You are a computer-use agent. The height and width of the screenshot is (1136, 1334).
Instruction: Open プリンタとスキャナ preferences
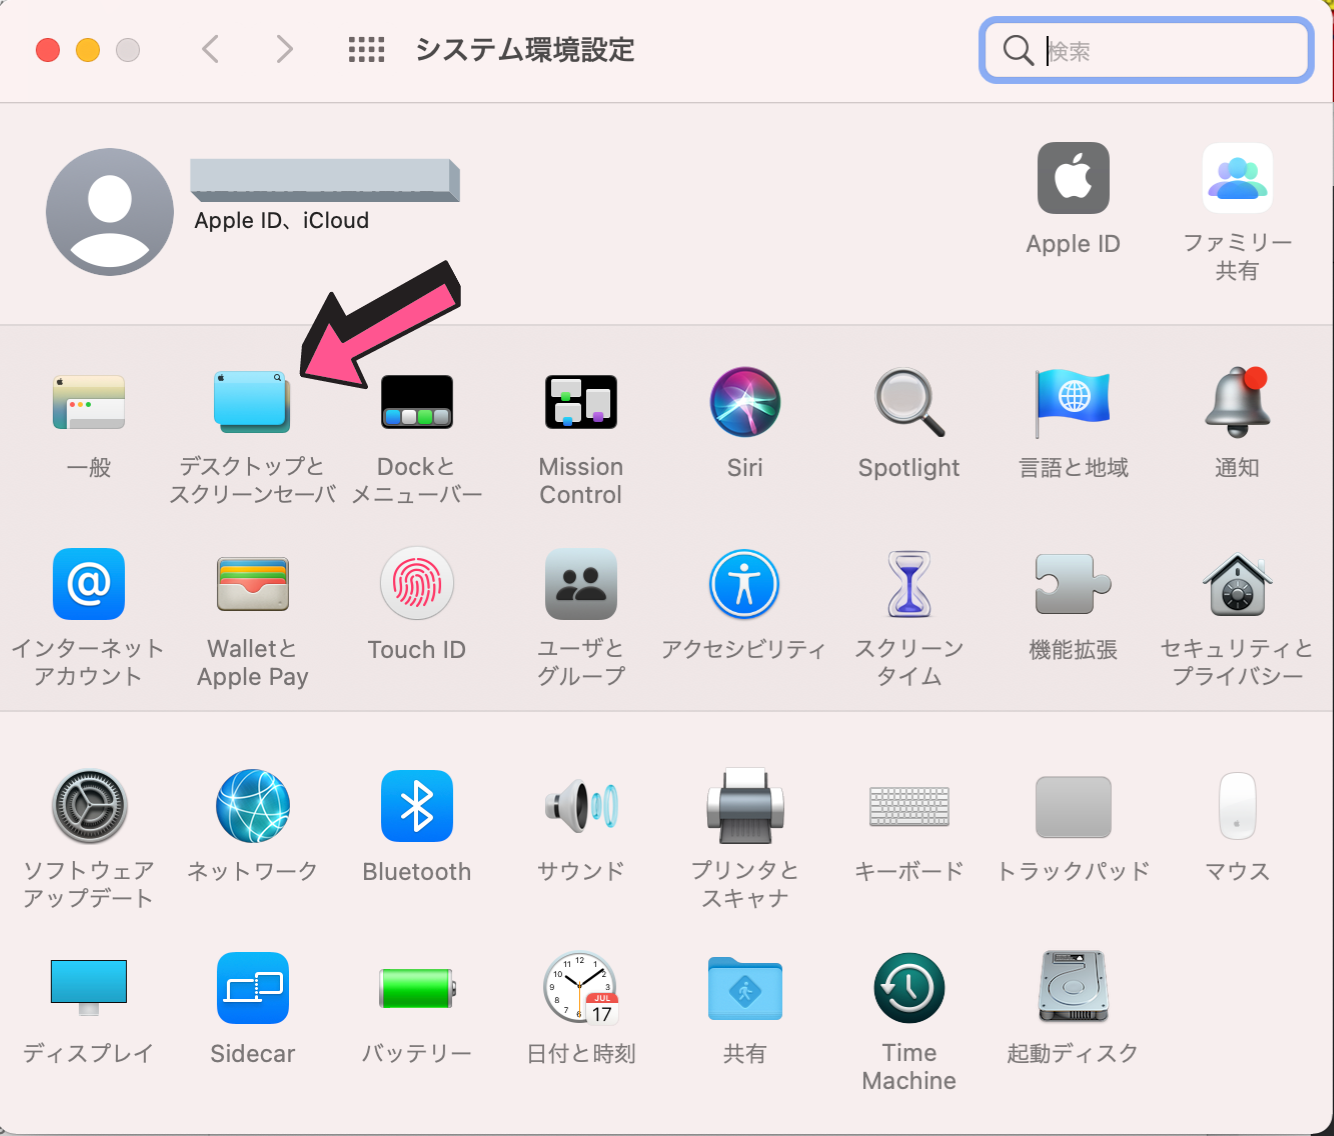(x=745, y=806)
